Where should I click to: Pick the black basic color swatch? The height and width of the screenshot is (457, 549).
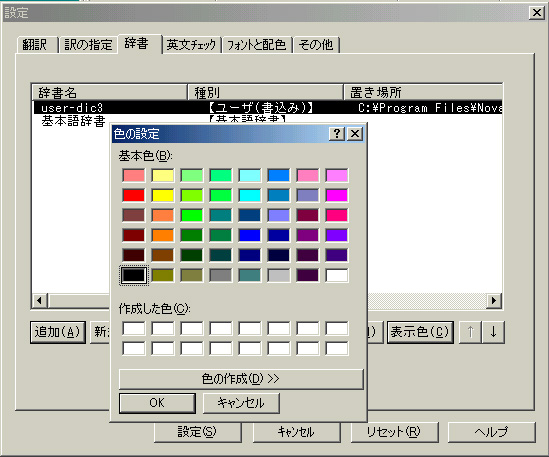(134, 275)
